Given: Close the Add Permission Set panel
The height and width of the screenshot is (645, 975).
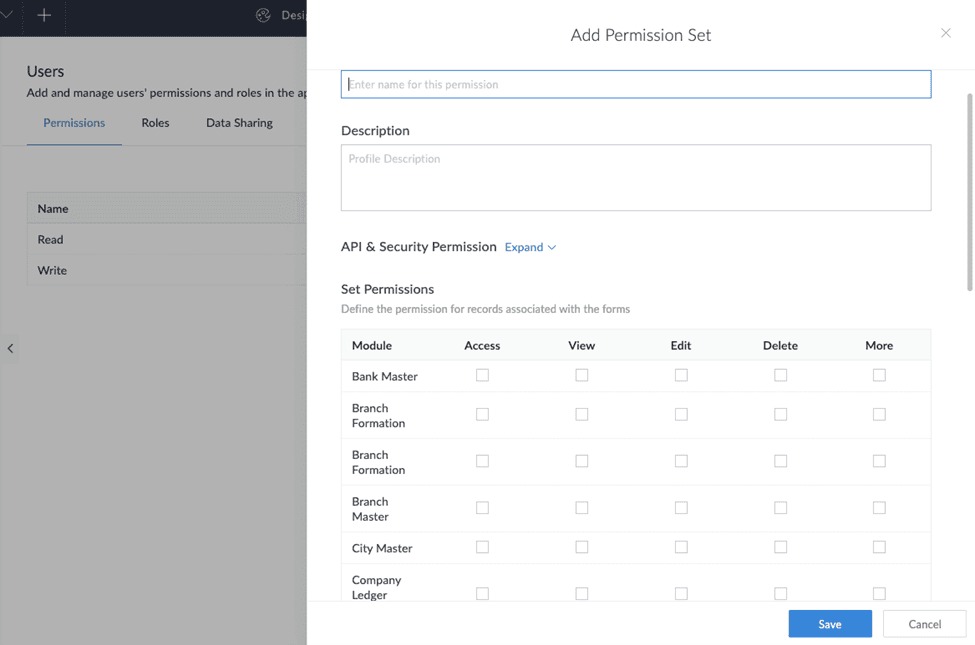Looking at the screenshot, I should pyautogui.click(x=945, y=33).
